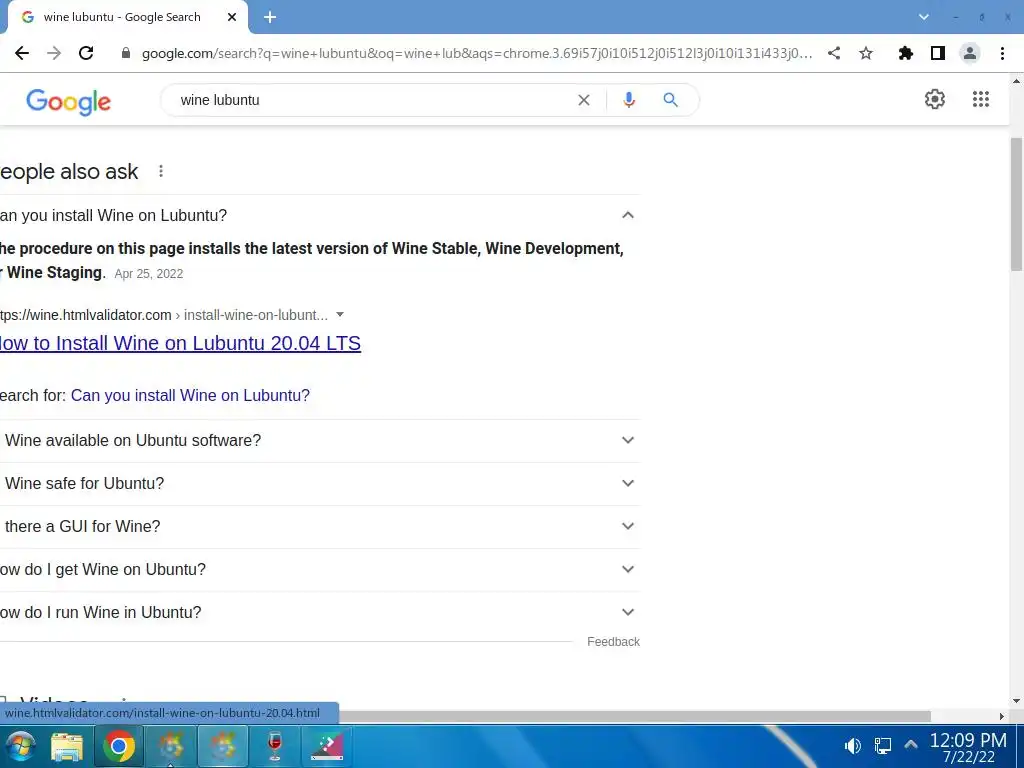Open the tab search dropdown arrow

[x=923, y=17]
